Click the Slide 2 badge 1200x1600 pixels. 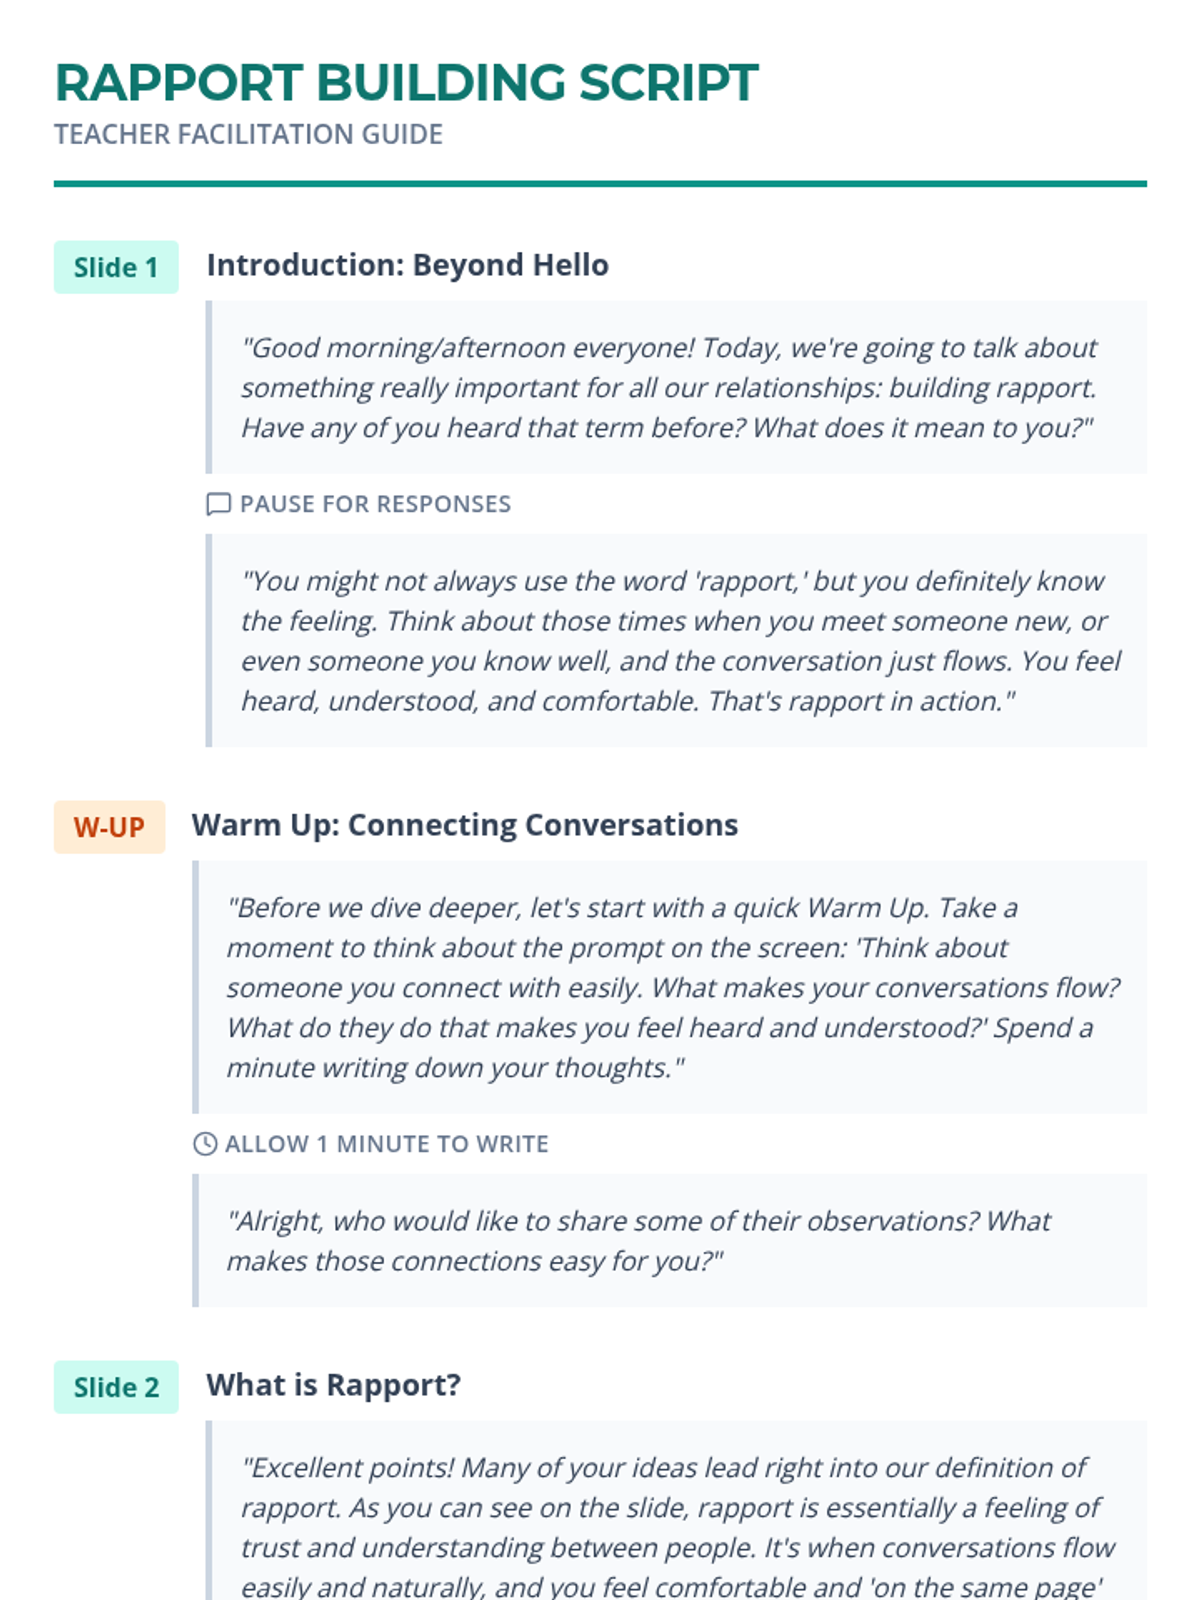[116, 1387]
